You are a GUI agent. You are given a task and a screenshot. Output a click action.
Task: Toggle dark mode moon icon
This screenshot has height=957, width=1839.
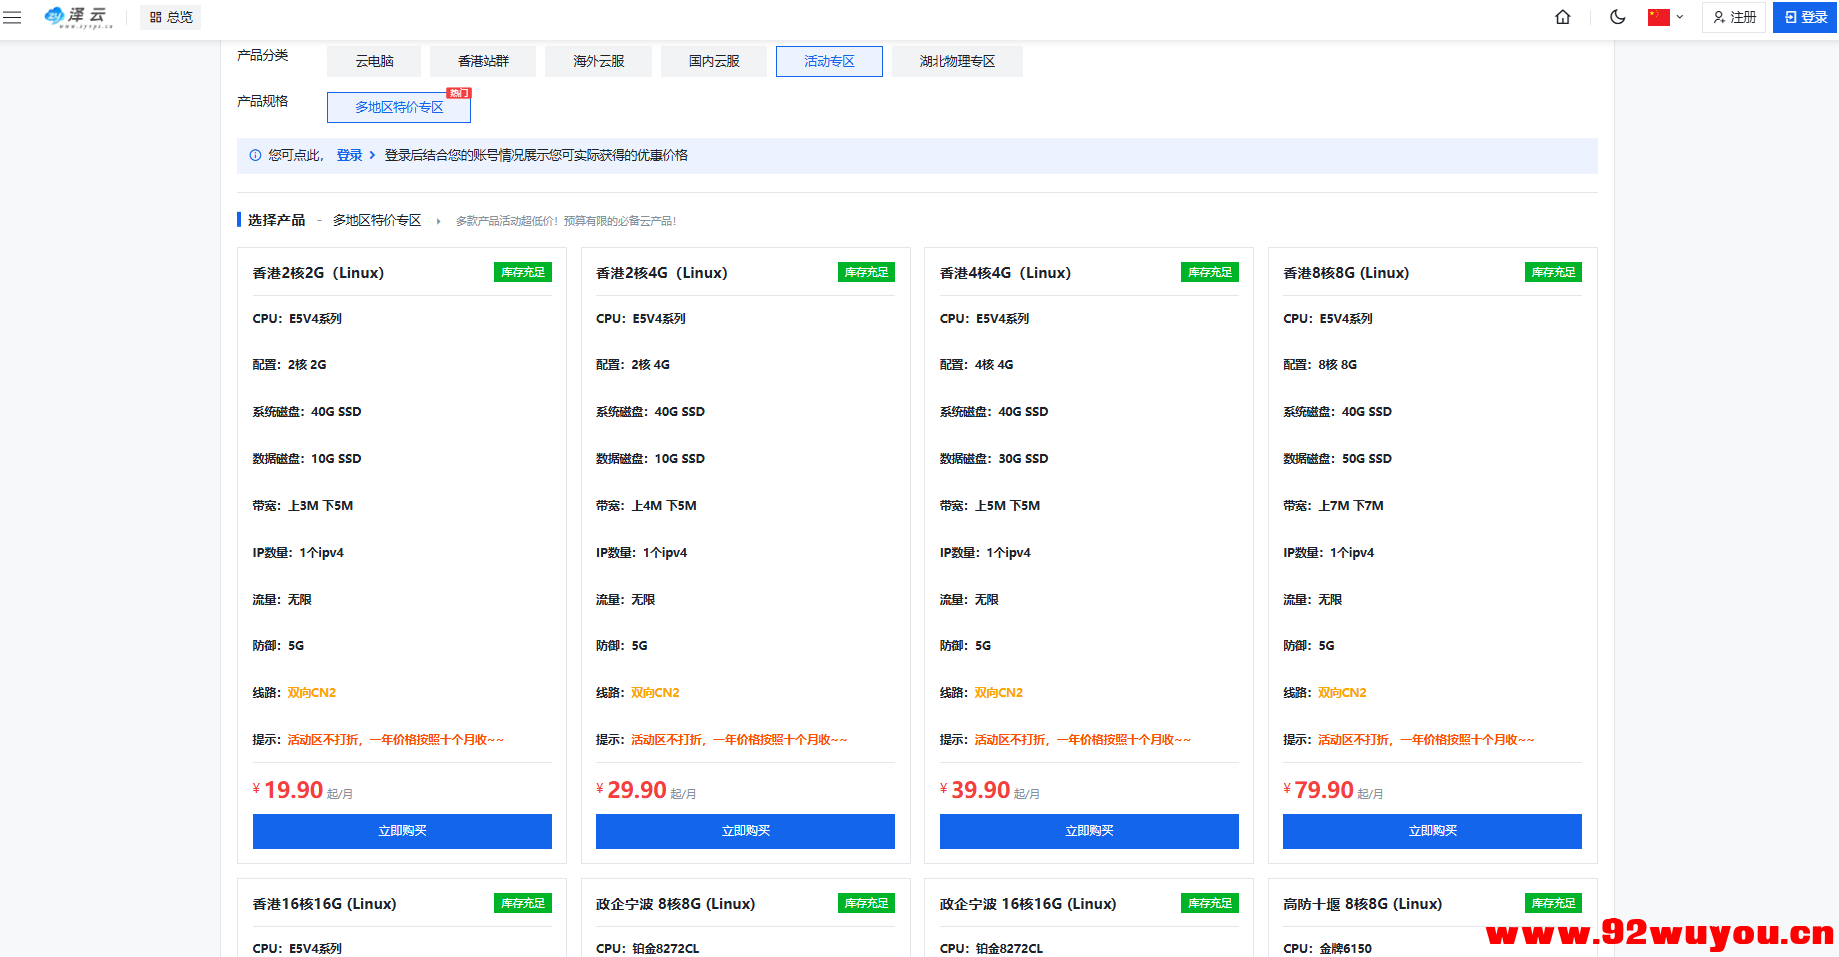coord(1617,17)
